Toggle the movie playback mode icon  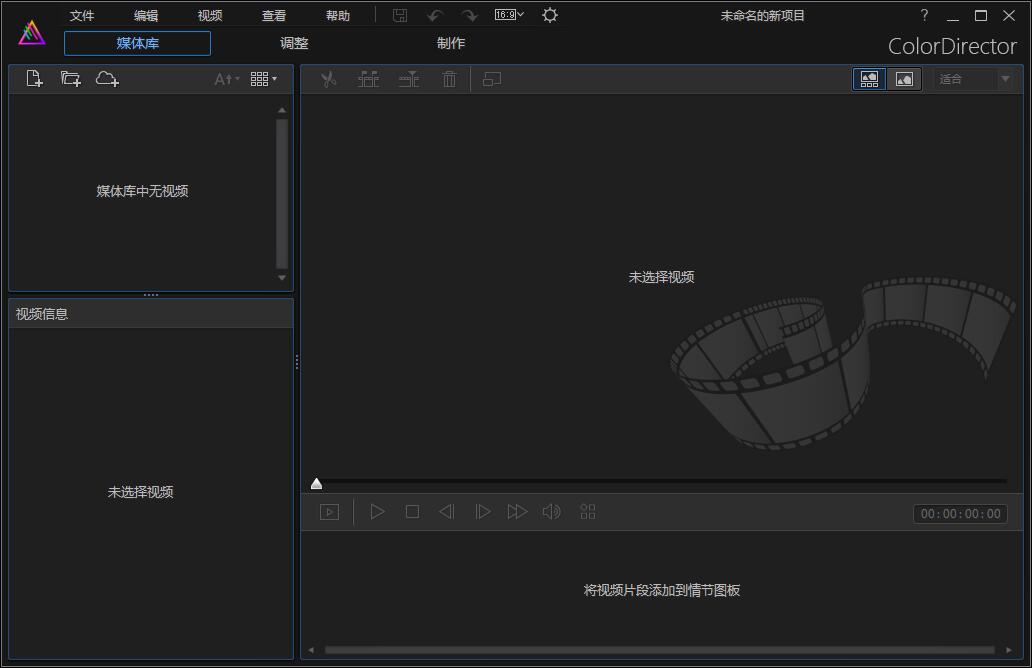(x=329, y=512)
